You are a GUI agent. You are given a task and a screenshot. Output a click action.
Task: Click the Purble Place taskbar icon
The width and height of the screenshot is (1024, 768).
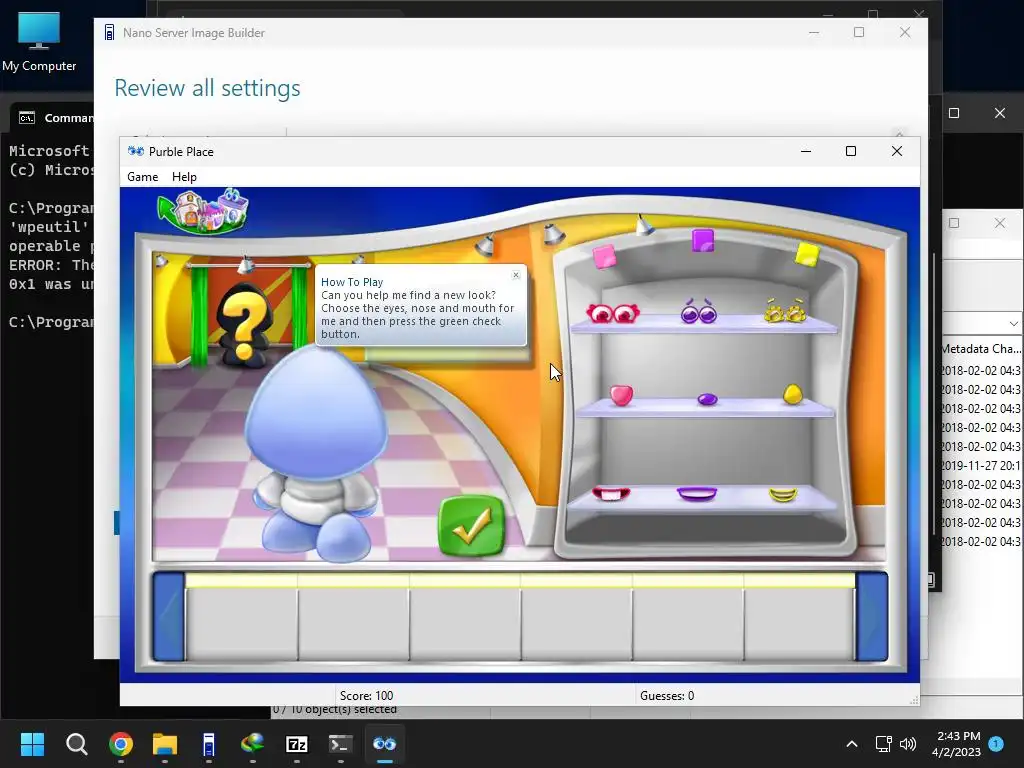(x=384, y=744)
